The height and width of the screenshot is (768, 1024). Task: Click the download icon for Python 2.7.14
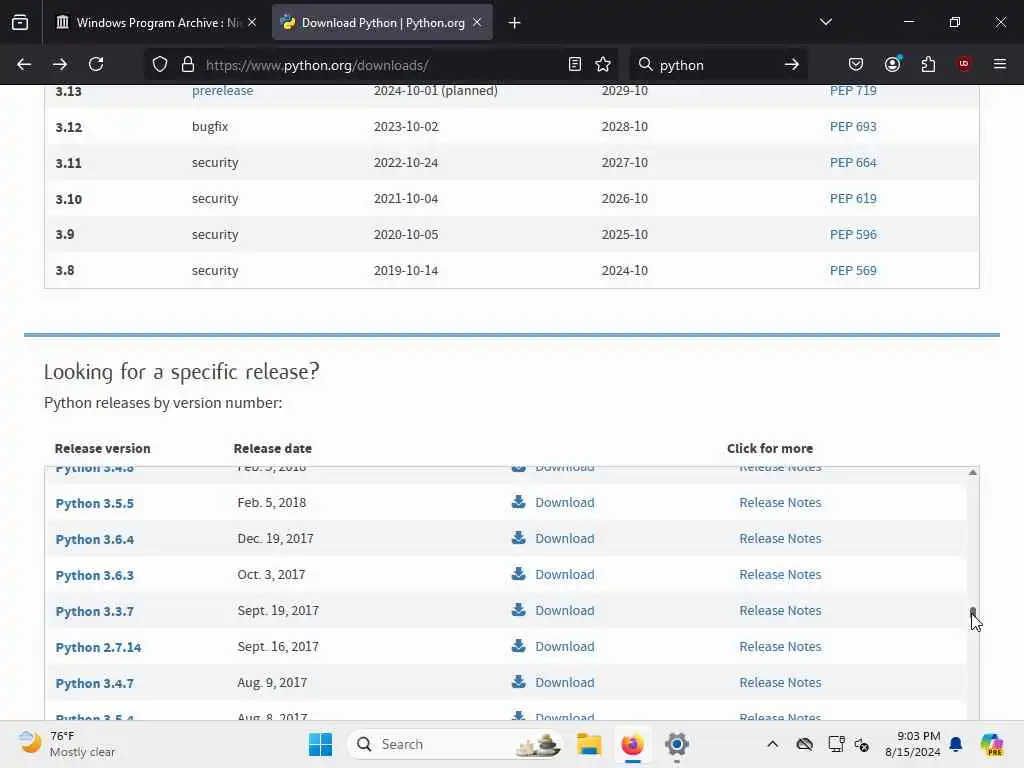519,645
